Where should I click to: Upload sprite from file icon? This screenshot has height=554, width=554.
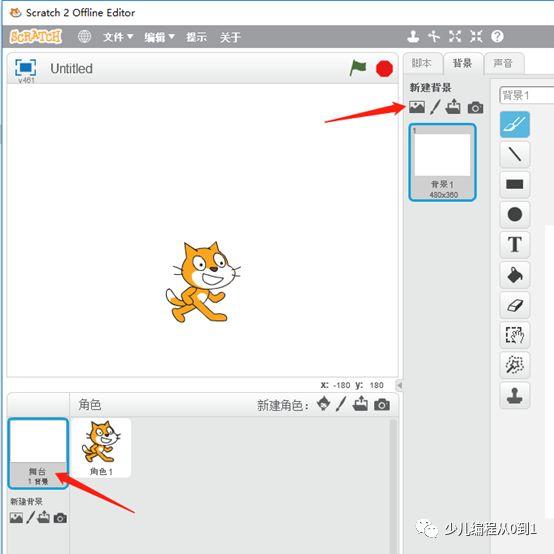pyautogui.click(x=360, y=403)
